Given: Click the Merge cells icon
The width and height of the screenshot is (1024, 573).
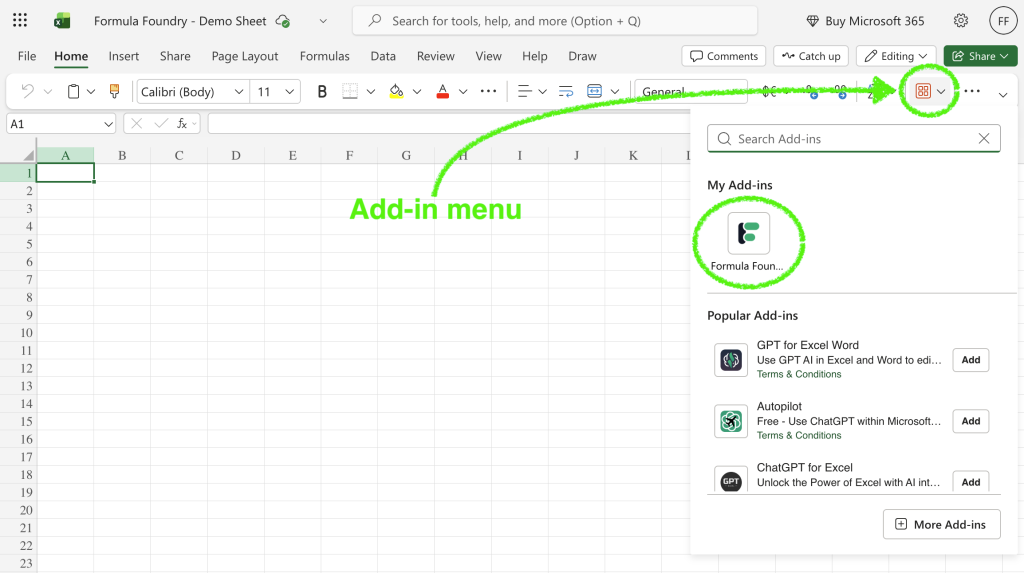Looking at the screenshot, I should tap(595, 92).
